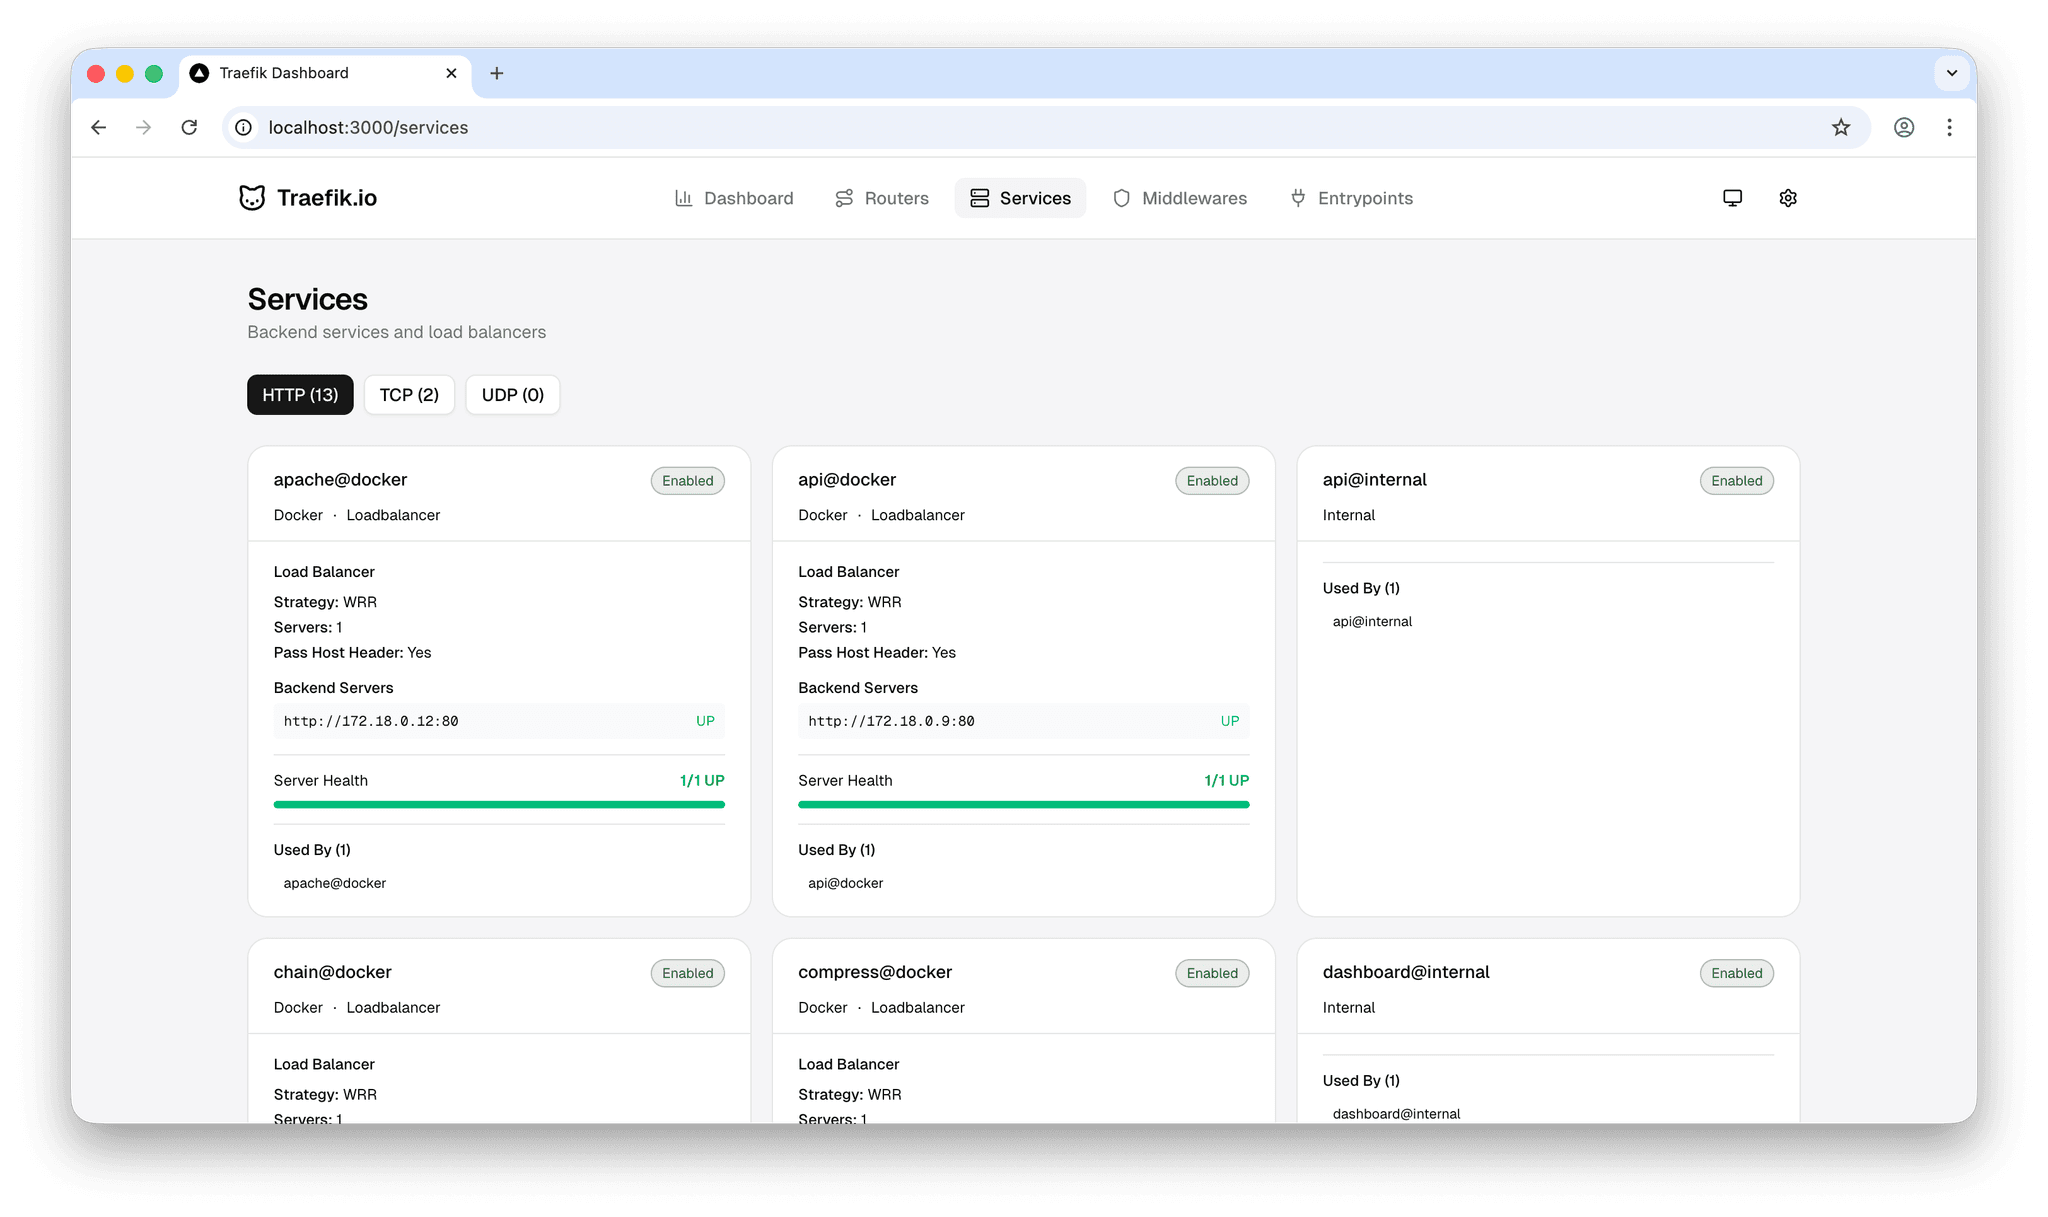Click the Entrypoints anchor icon
Image resolution: width=2048 pixels, height=1217 pixels.
point(1298,198)
